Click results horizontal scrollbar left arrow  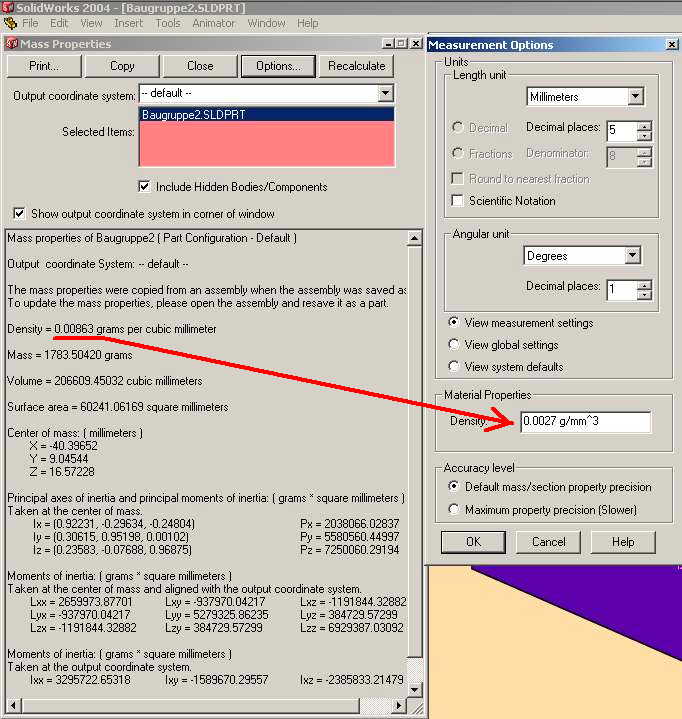pyautogui.click(x=13, y=706)
